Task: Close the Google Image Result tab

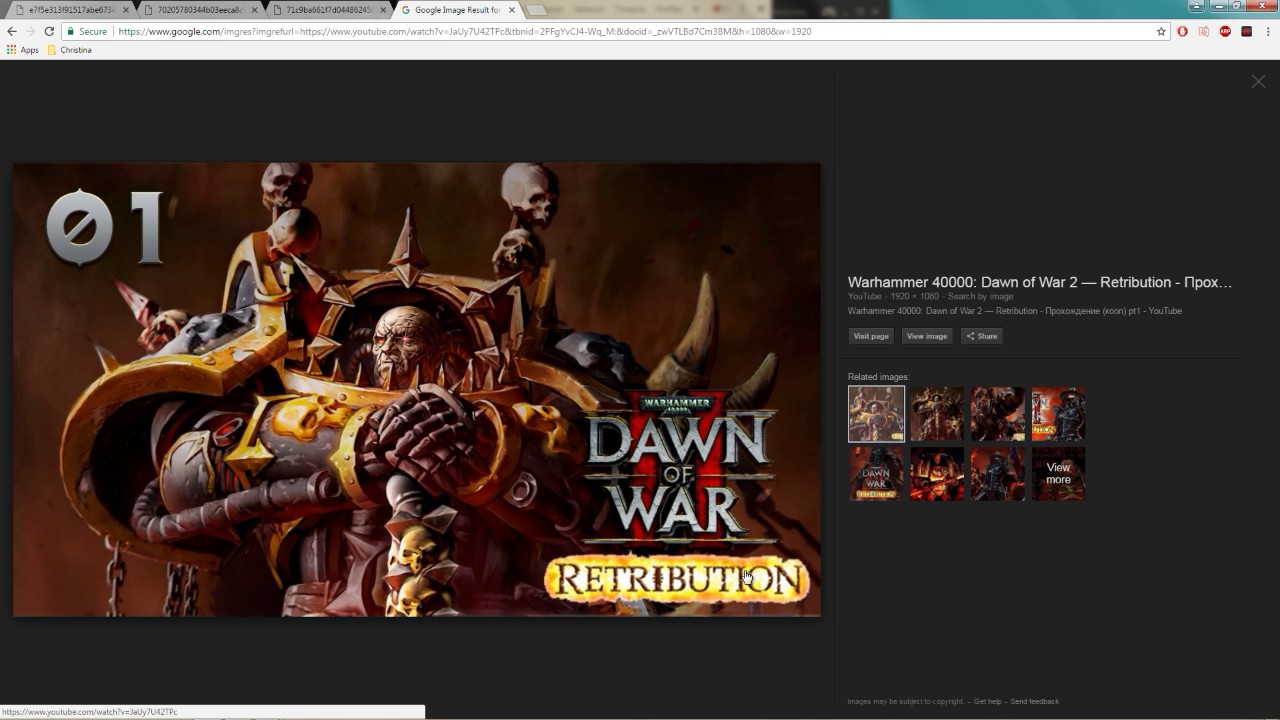Action: [x=513, y=10]
